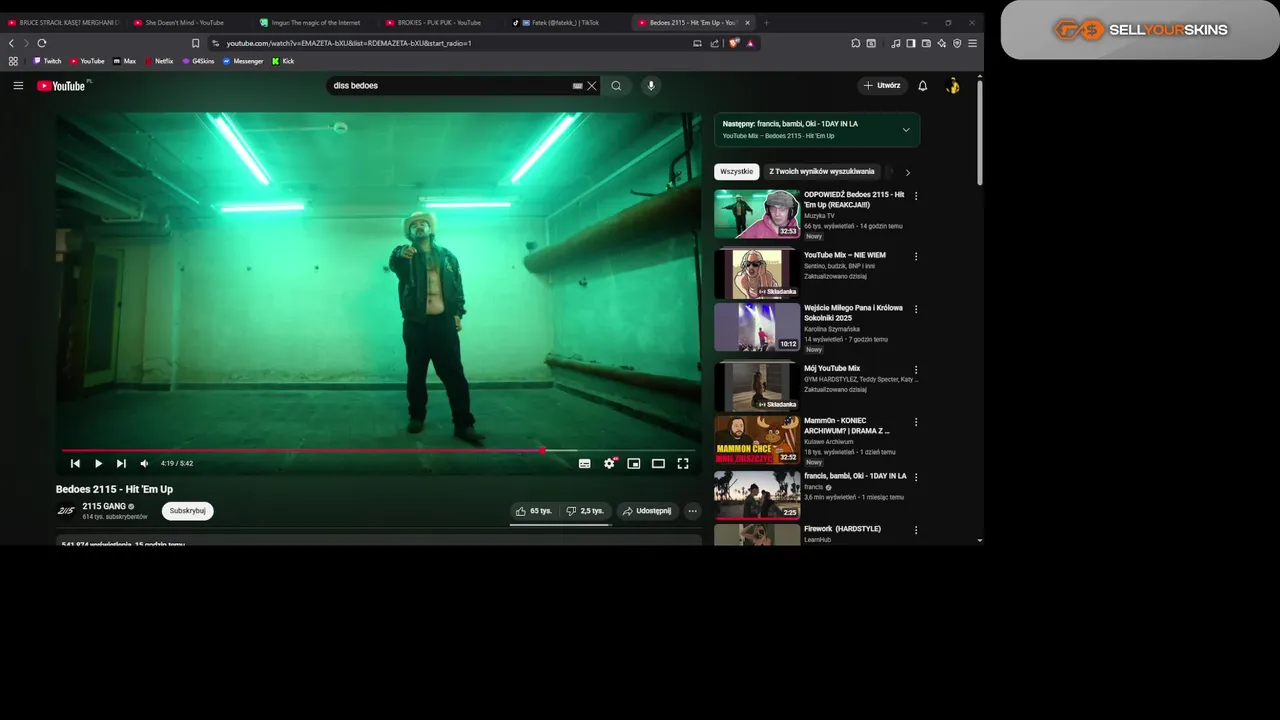Open the Messenger bookmark
The image size is (1280, 720).
[243, 61]
